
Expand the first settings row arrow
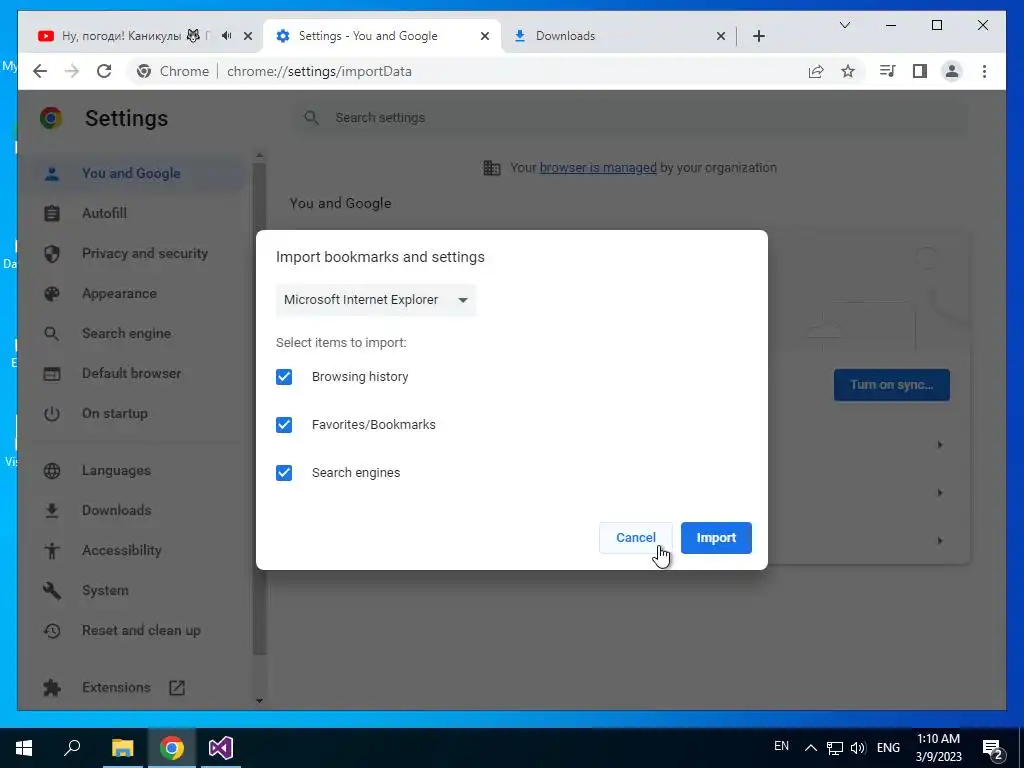coord(940,445)
